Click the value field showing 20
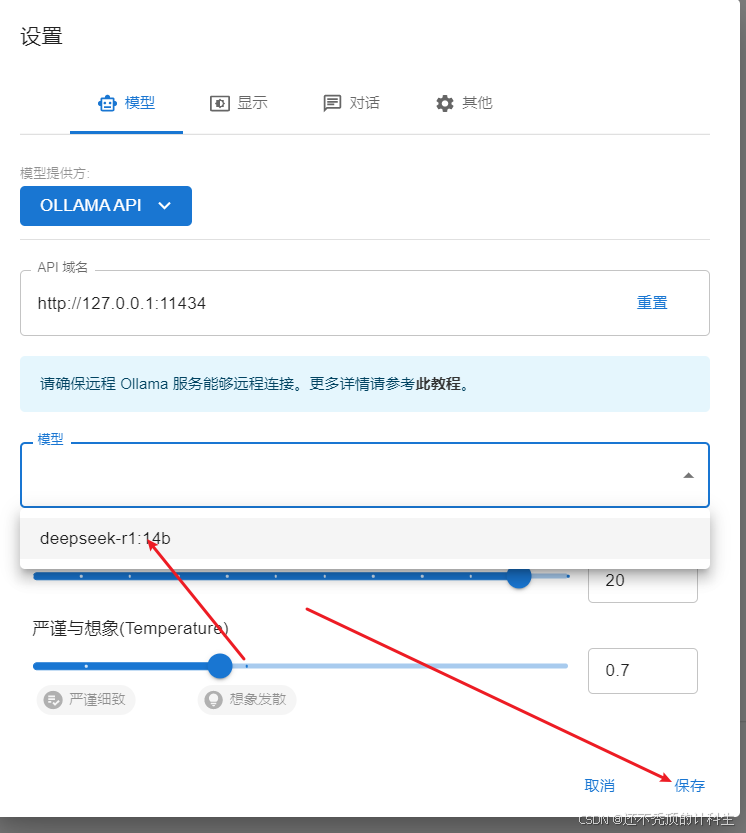Viewport: 746px width, 833px height. 643,584
